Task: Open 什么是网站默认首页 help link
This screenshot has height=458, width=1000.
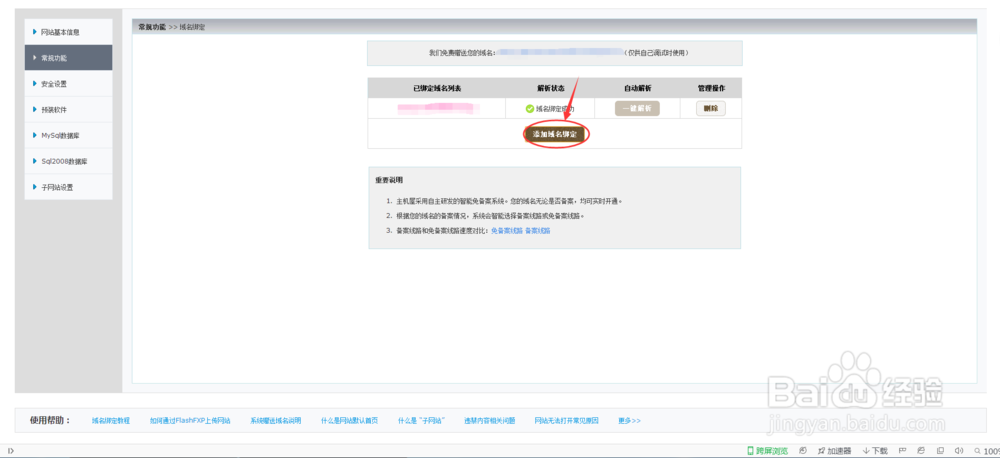Action: click(x=349, y=421)
